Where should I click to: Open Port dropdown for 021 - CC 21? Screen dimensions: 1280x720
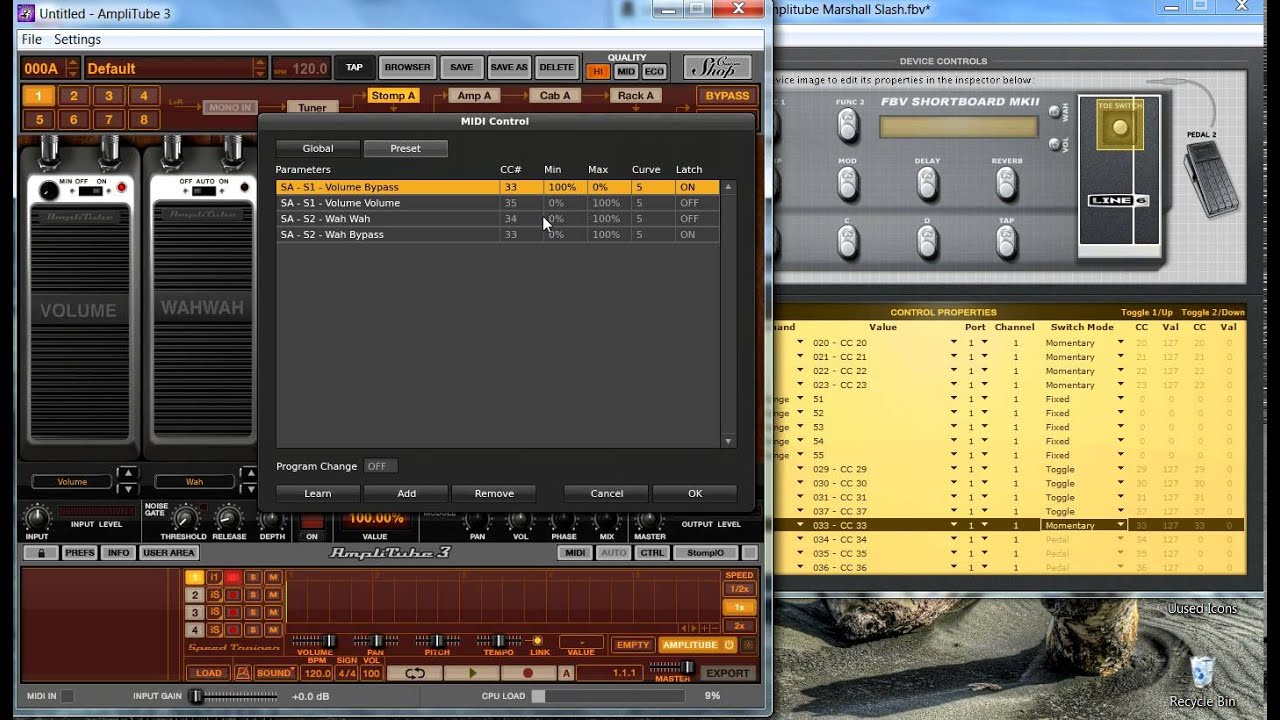(x=984, y=356)
